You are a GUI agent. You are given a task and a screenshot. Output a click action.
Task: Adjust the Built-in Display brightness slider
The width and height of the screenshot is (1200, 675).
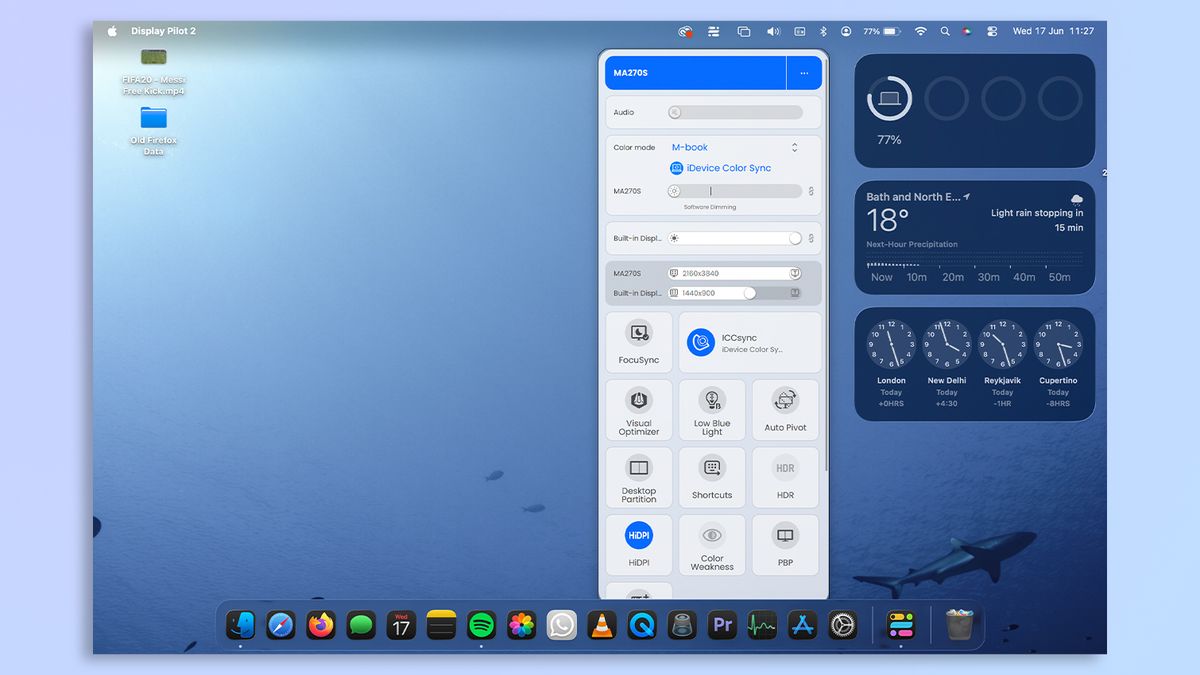click(x=735, y=238)
